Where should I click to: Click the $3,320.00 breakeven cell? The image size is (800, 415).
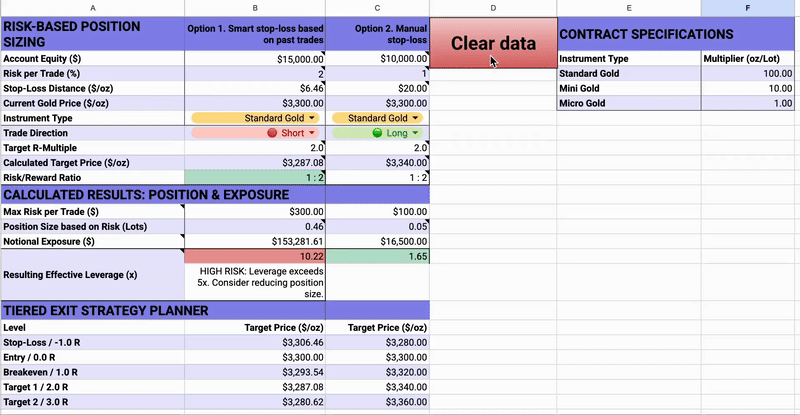[377, 372]
